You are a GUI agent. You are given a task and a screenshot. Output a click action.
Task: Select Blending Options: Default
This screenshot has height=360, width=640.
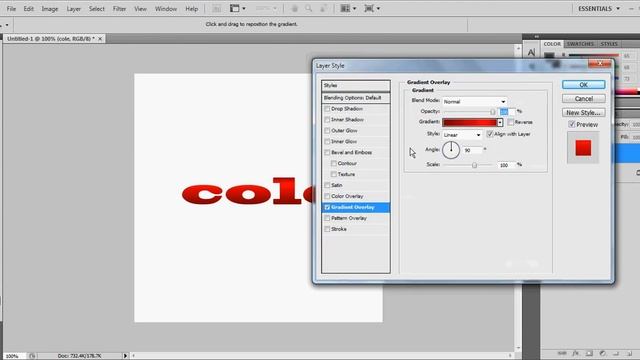(x=356, y=98)
